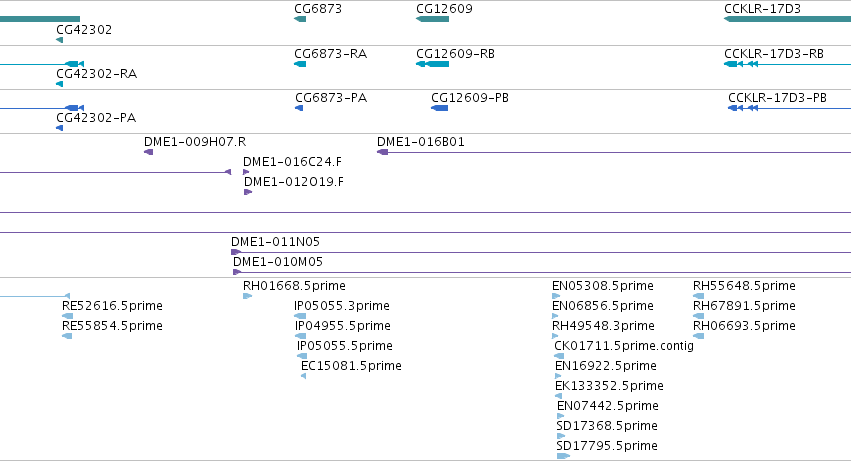The image size is (851, 461).
Task: Select the DME1-010M05 clone line
Action: pos(542,272)
